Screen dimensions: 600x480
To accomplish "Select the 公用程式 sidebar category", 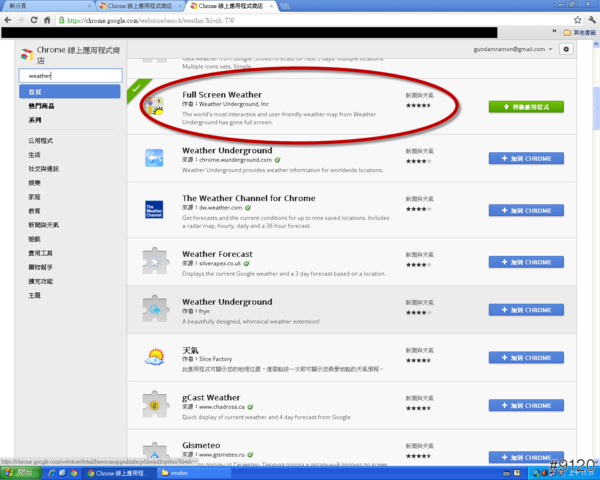I will point(40,141).
